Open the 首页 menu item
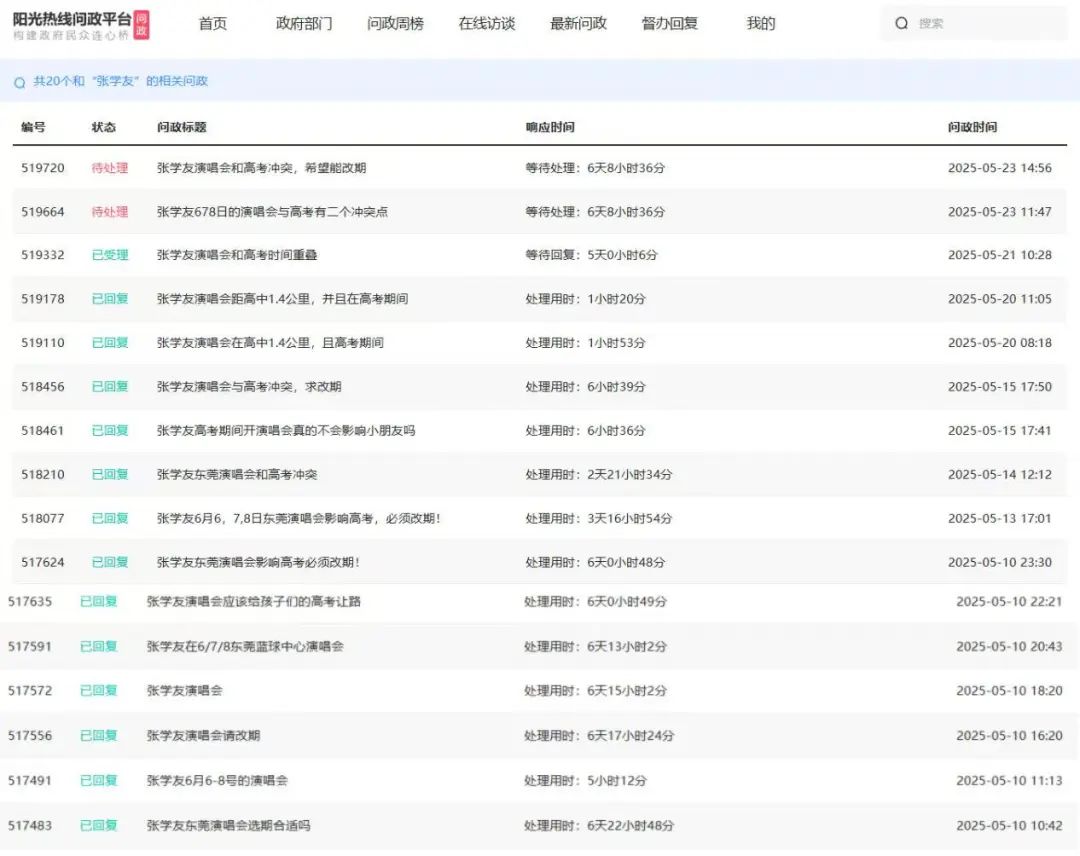 [x=213, y=23]
